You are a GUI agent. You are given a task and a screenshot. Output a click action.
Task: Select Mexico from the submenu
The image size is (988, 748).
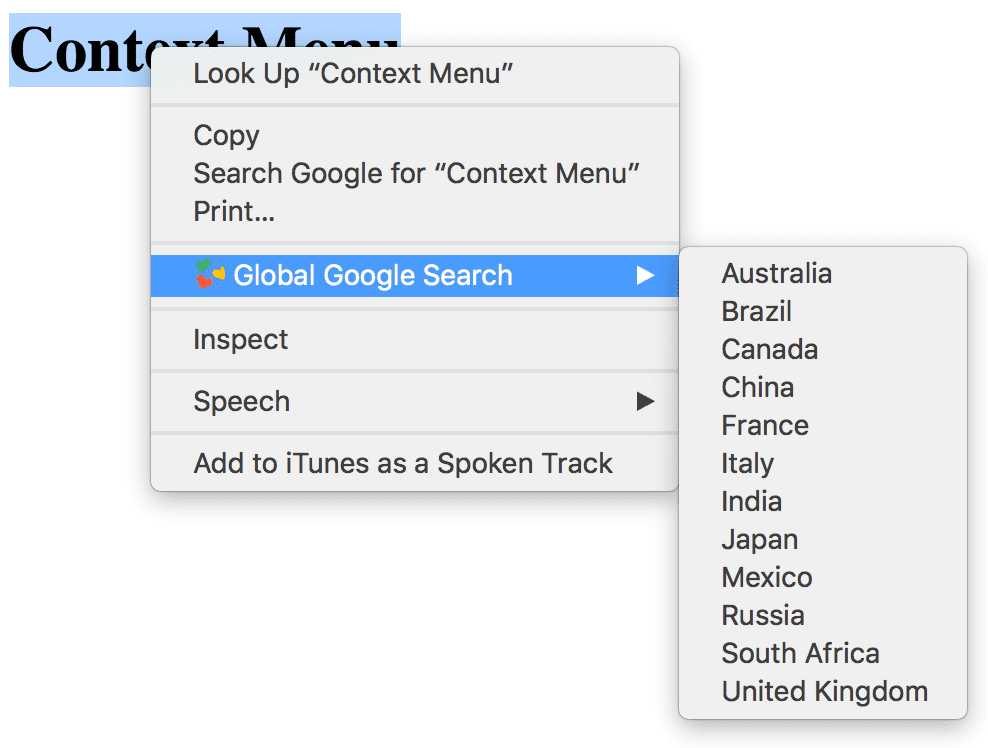tap(766, 577)
